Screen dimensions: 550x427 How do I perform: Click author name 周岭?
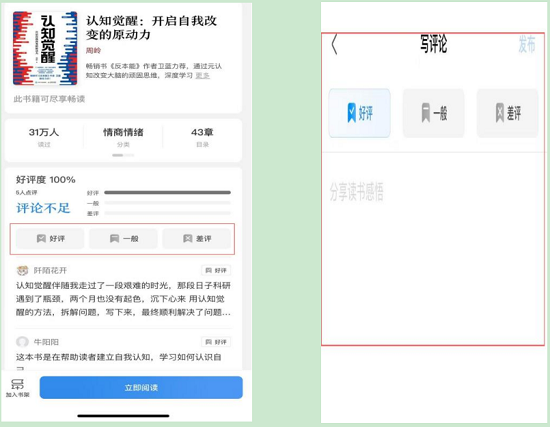point(93,51)
